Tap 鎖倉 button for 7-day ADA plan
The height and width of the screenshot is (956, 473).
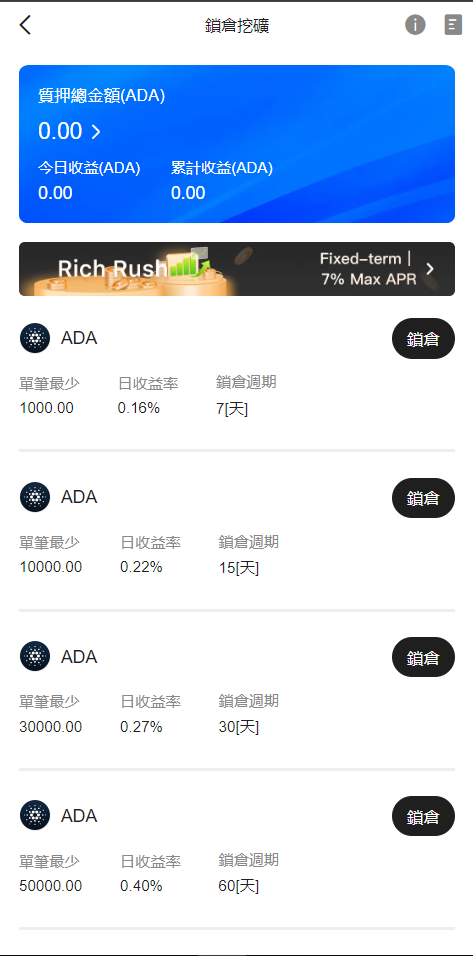[x=423, y=338]
